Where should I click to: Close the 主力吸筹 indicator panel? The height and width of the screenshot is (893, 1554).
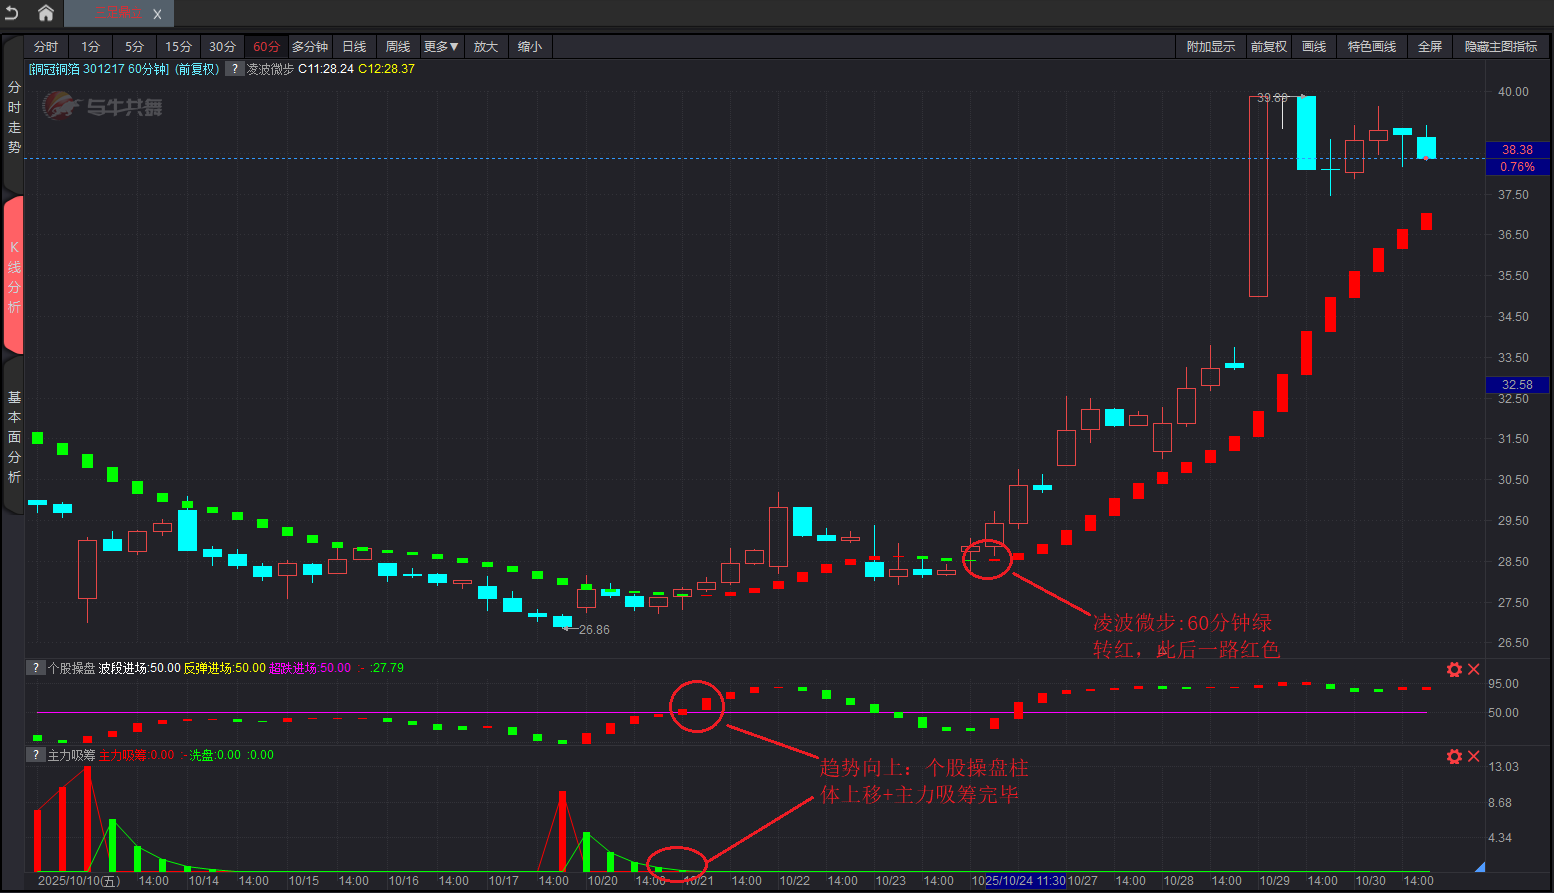pos(1473,756)
